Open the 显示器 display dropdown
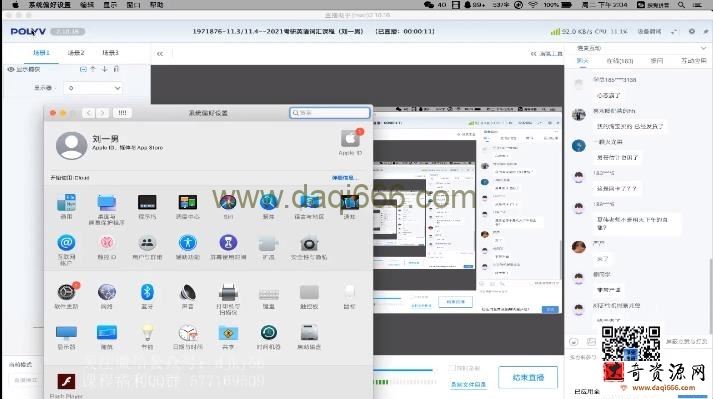 pyautogui.click(x=93, y=88)
